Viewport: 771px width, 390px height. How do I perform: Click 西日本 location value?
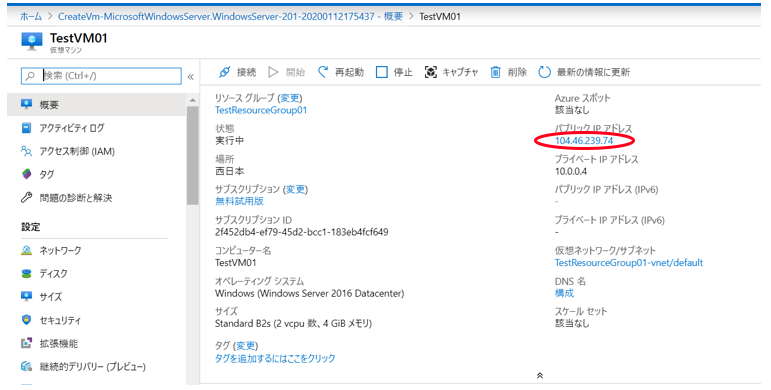[x=230, y=171]
